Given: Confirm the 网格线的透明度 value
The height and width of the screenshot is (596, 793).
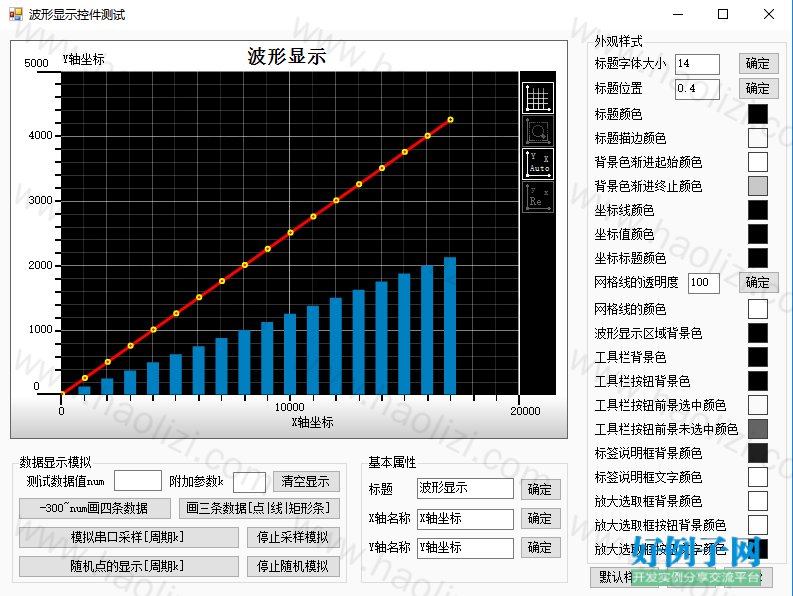Looking at the screenshot, I should (758, 282).
